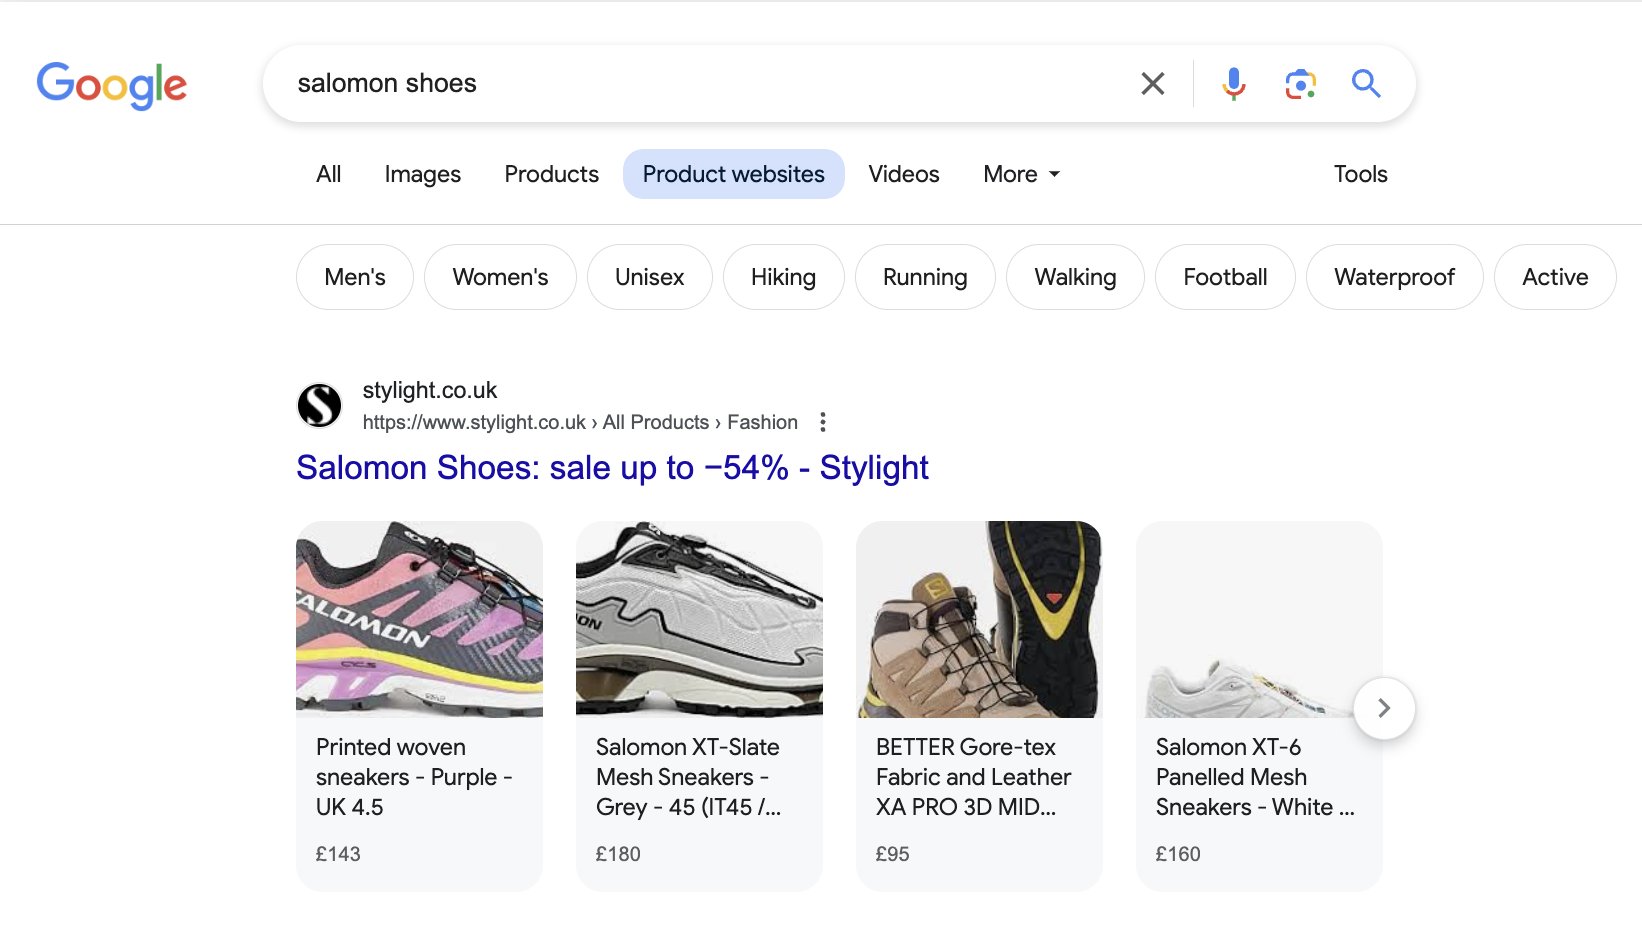Click the Stylight site favicon
This screenshot has width=1642, height=944.
pos(320,406)
